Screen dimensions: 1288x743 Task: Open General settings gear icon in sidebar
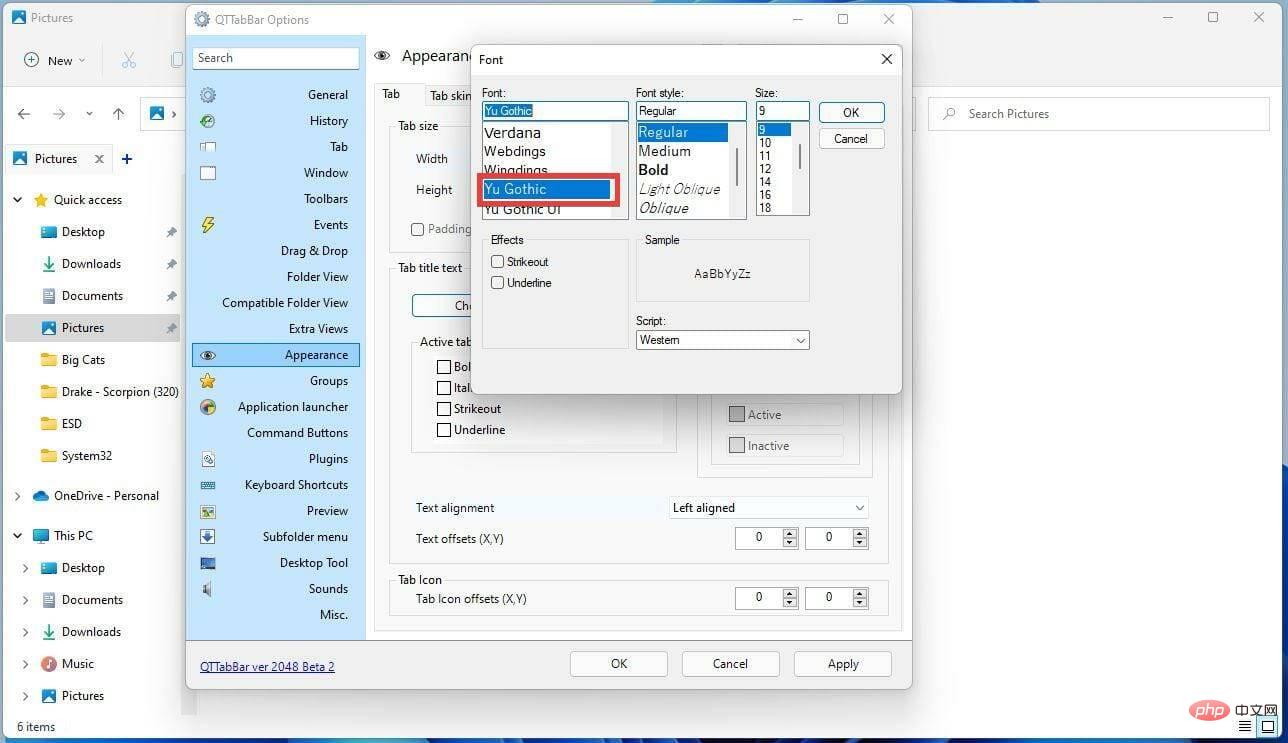click(x=208, y=95)
